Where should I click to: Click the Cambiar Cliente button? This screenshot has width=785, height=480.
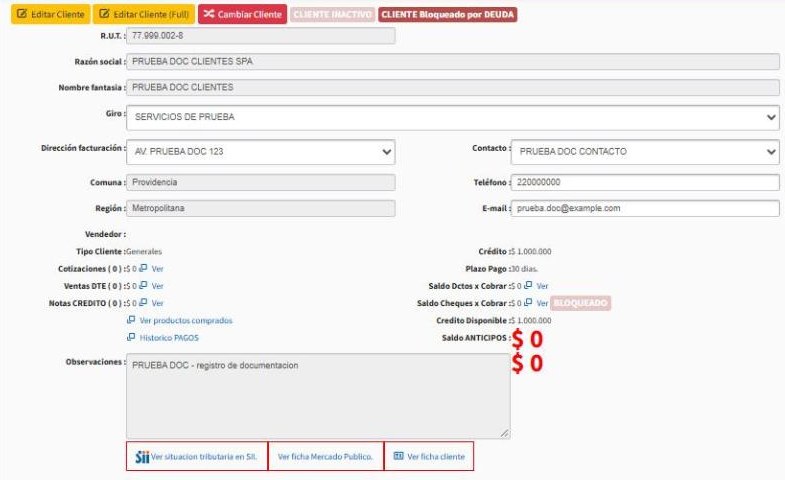(242, 14)
